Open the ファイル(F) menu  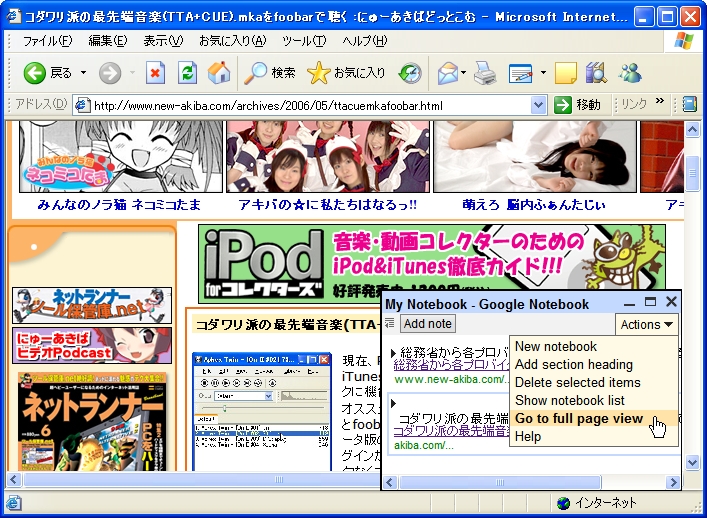(47, 41)
